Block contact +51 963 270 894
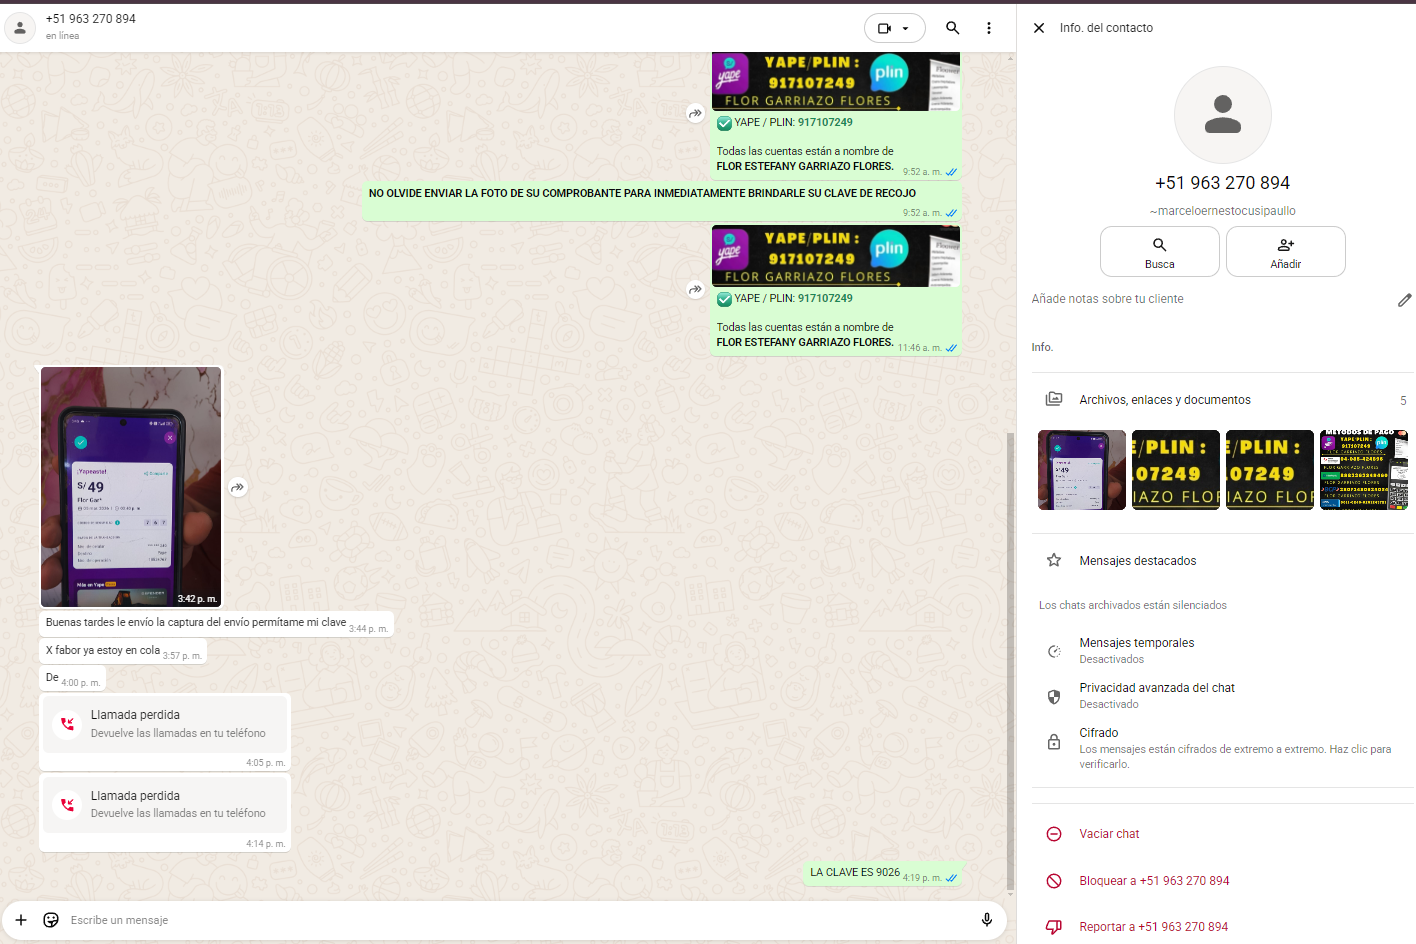 pos(1153,881)
